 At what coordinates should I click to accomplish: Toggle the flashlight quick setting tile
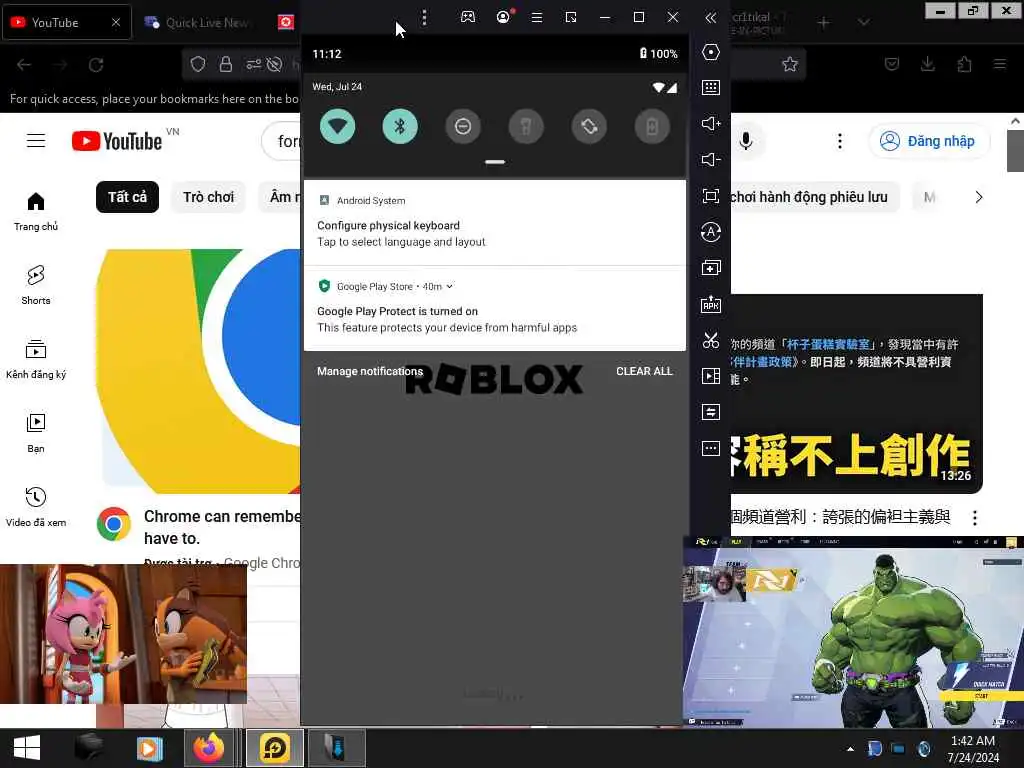point(526,126)
